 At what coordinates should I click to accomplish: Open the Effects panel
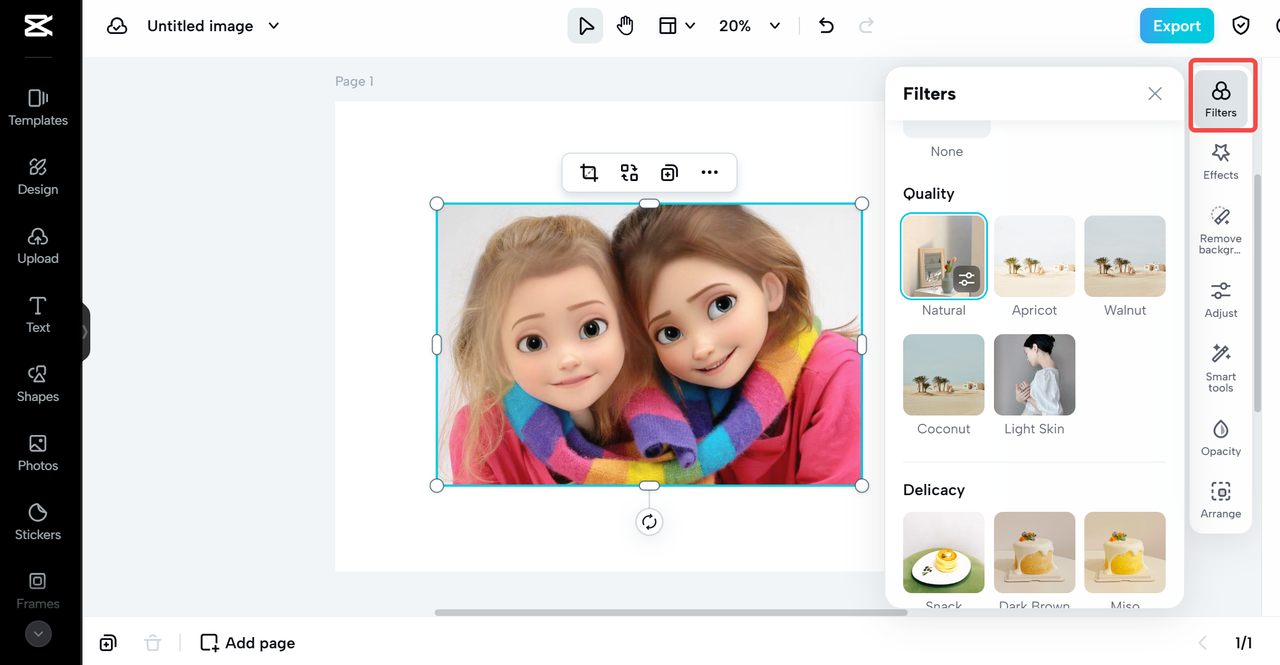[1220, 161]
